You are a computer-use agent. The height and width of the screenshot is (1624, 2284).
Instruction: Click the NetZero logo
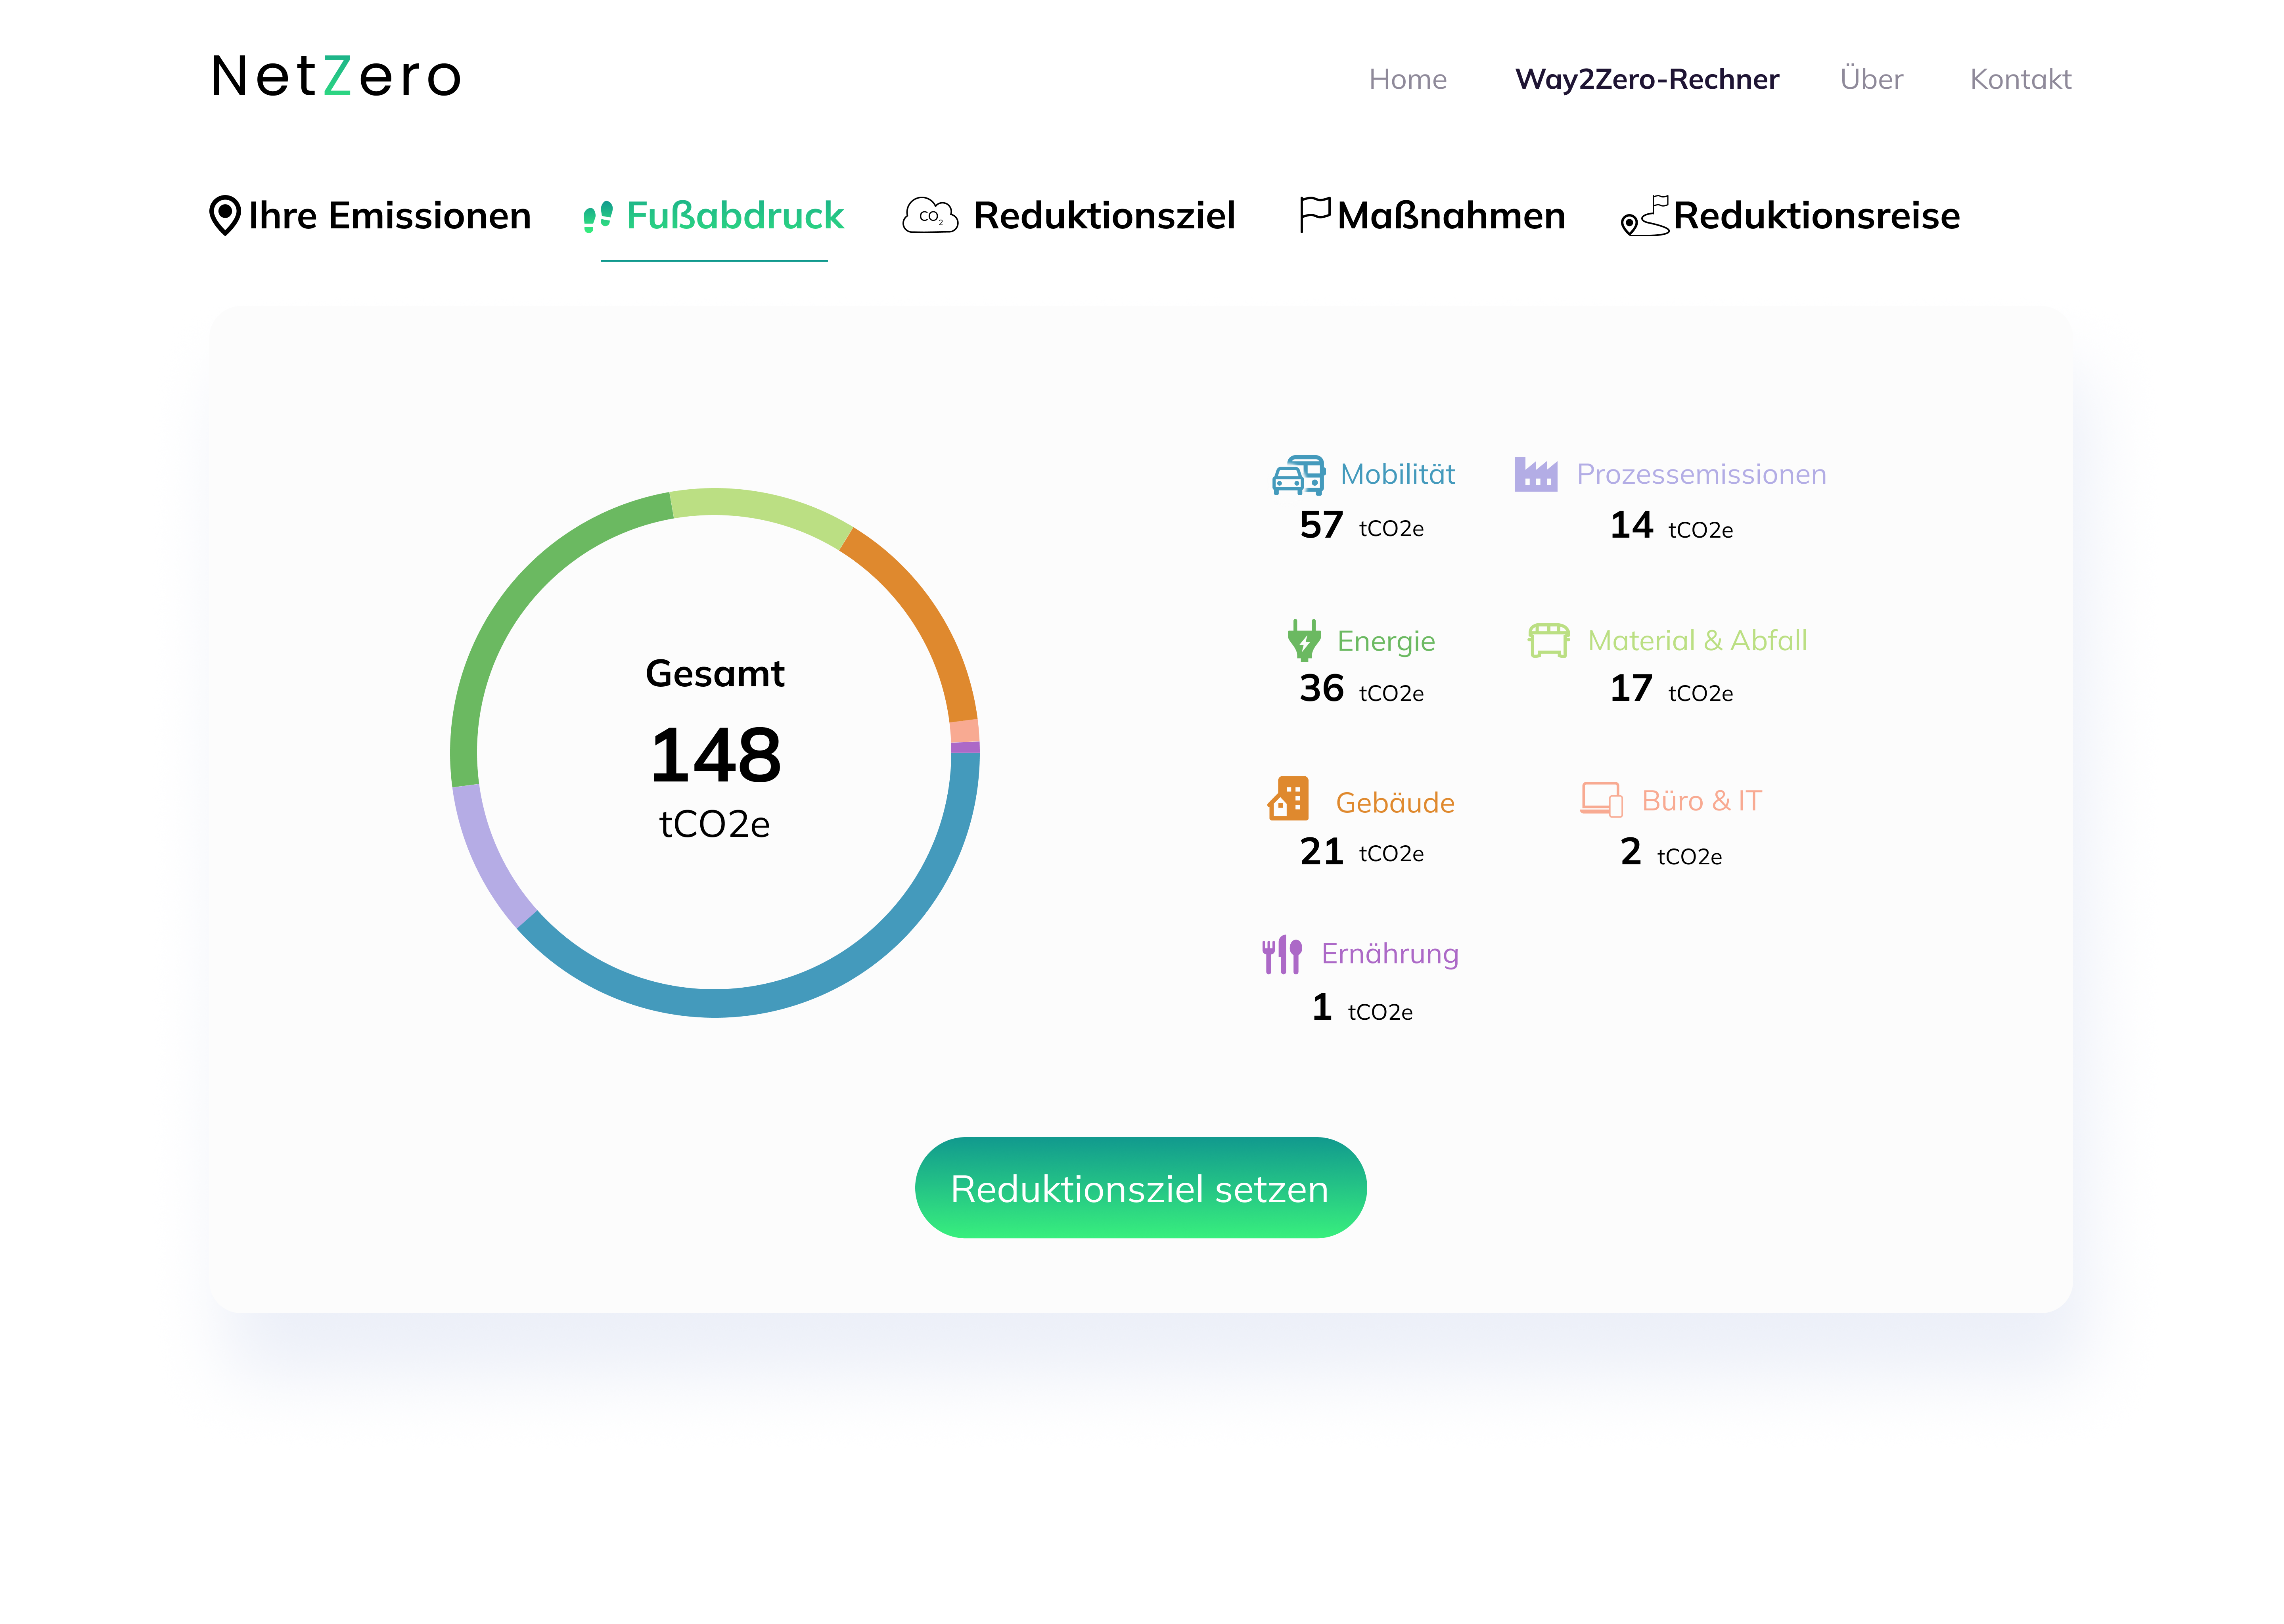pyautogui.click(x=336, y=76)
